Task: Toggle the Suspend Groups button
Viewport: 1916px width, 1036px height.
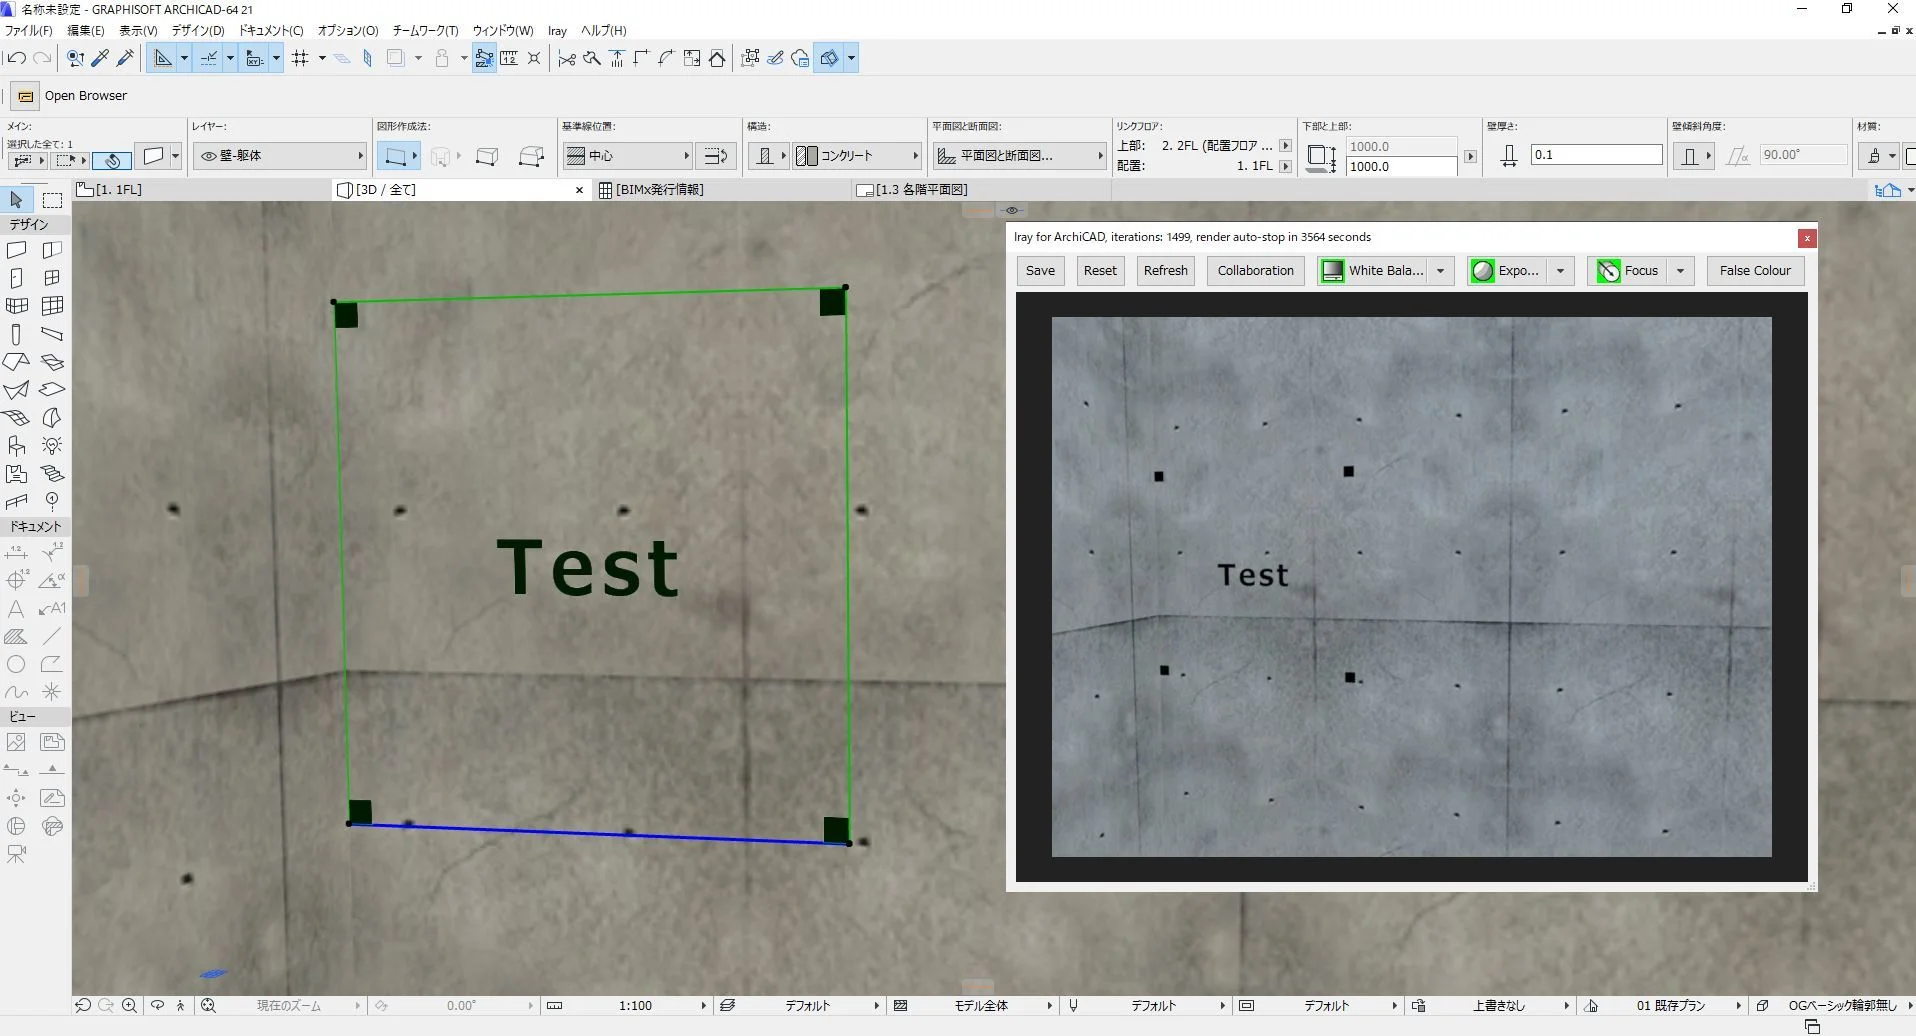Action: coord(484,58)
